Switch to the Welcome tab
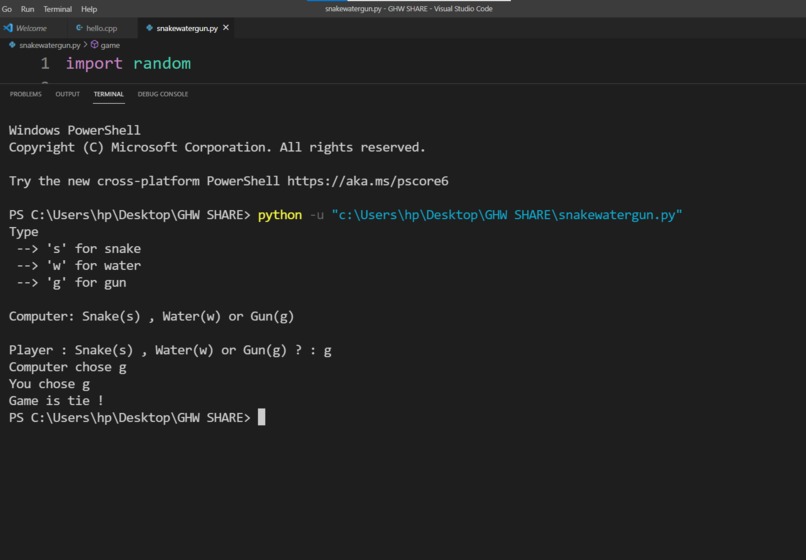 (x=31, y=28)
